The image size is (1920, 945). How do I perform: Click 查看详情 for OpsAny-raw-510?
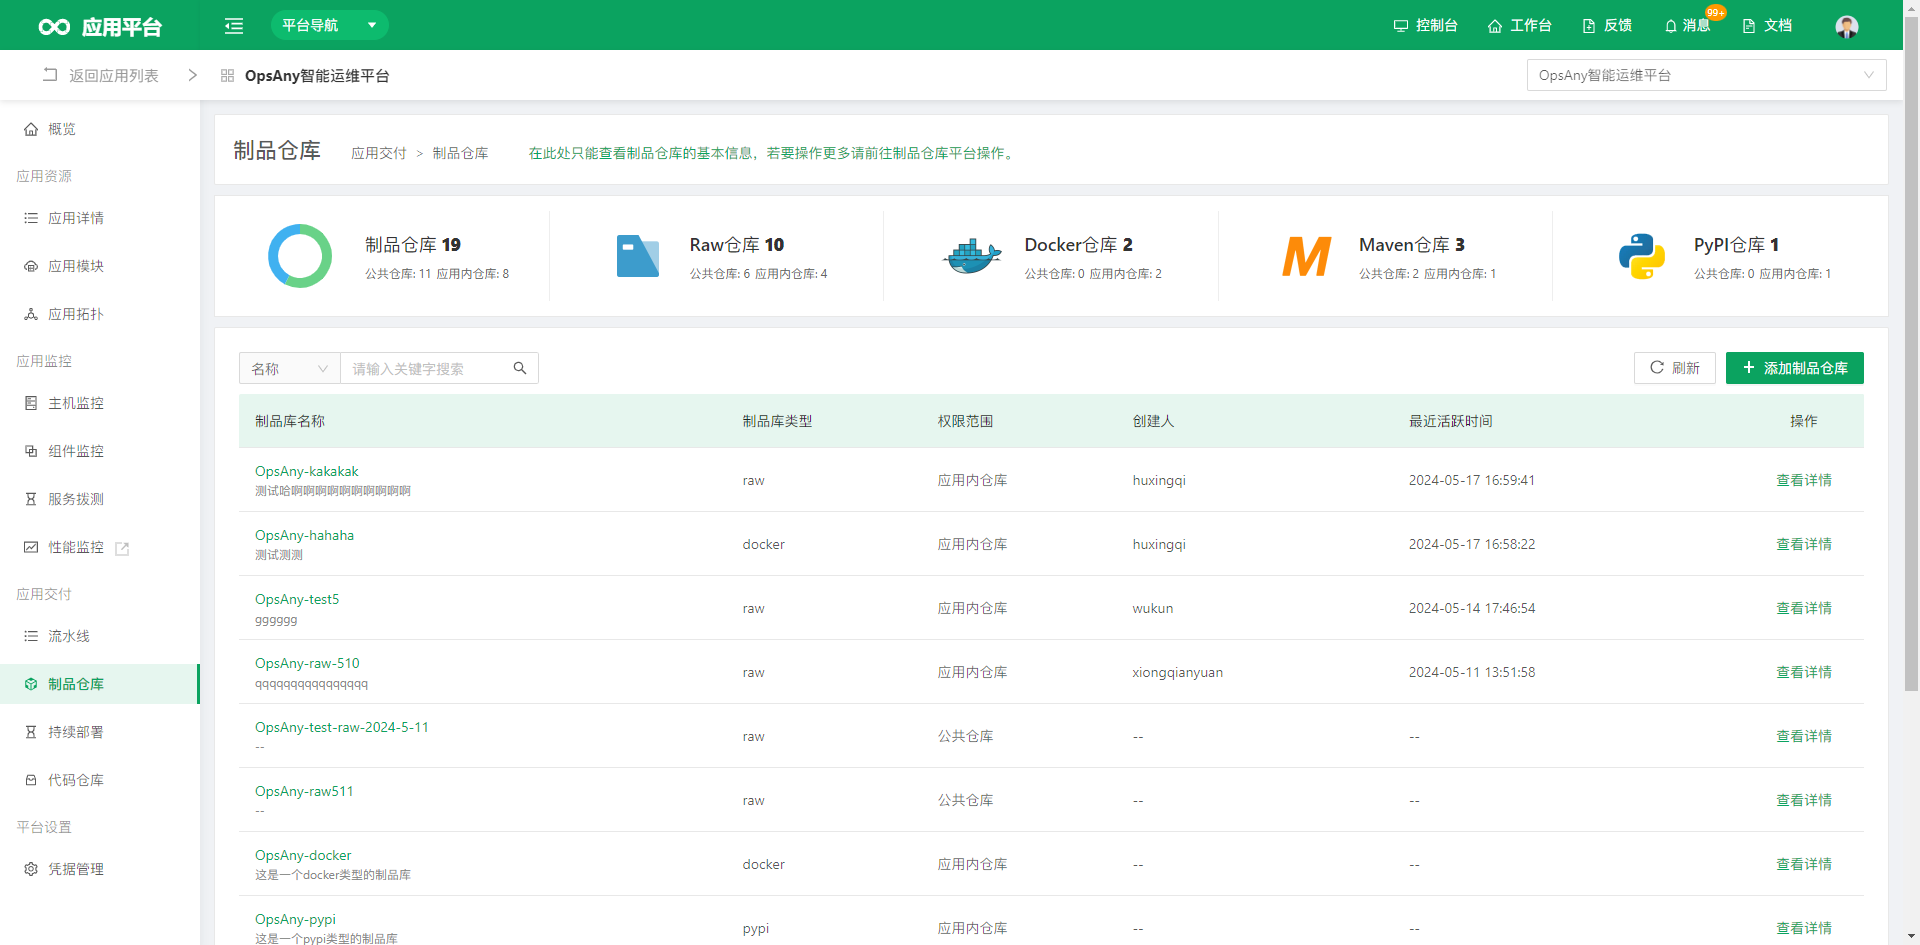[1804, 672]
